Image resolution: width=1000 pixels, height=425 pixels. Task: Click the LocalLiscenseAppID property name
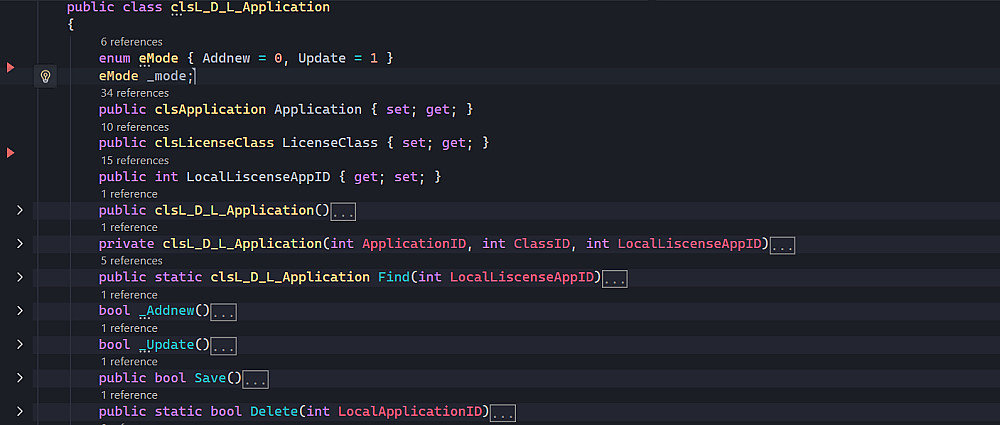click(x=258, y=177)
